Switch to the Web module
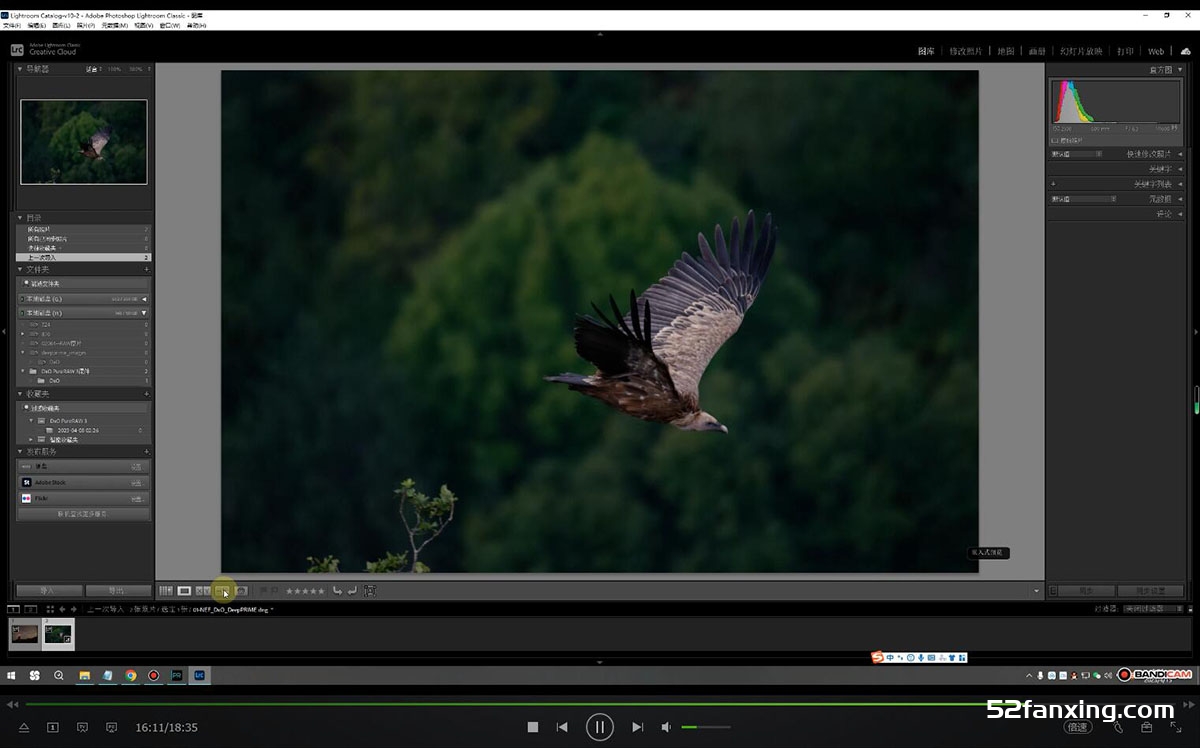1200x748 pixels. pos(1156,51)
